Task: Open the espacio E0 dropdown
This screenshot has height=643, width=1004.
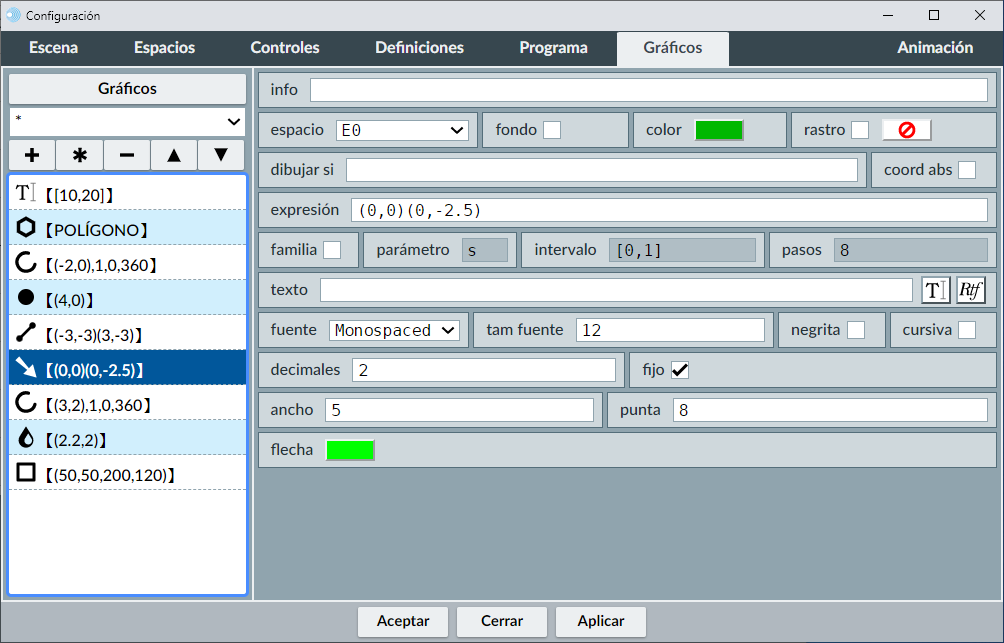Action: click(402, 130)
